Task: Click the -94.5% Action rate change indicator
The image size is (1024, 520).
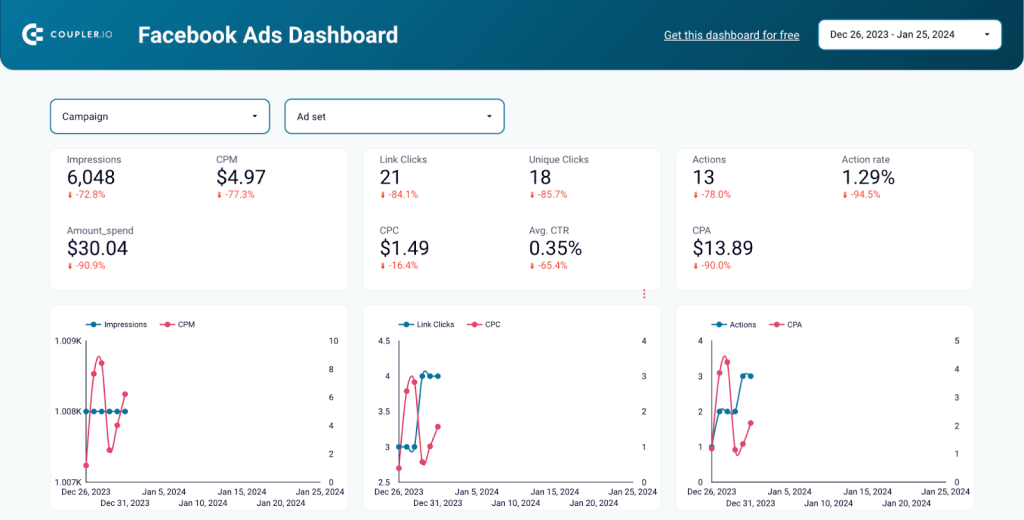Action: (x=861, y=195)
